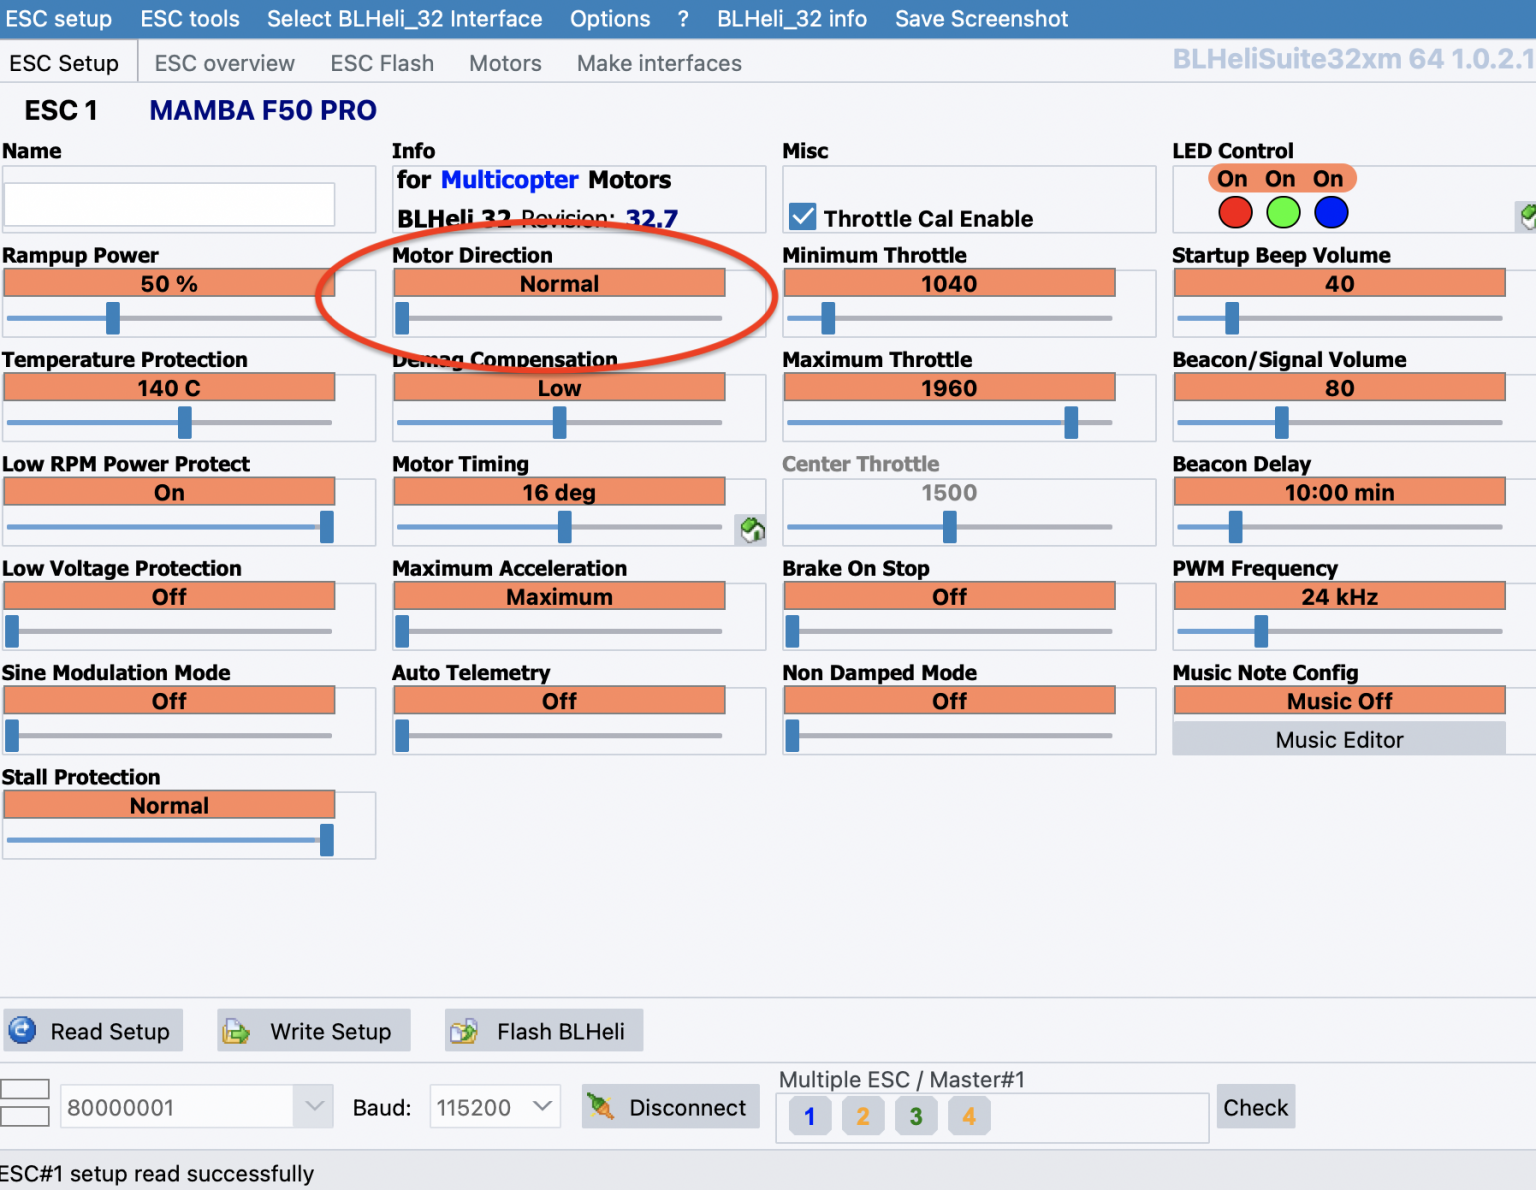The width and height of the screenshot is (1536, 1190).
Task: Click the Rampup Power slider handle
Action: 113,318
